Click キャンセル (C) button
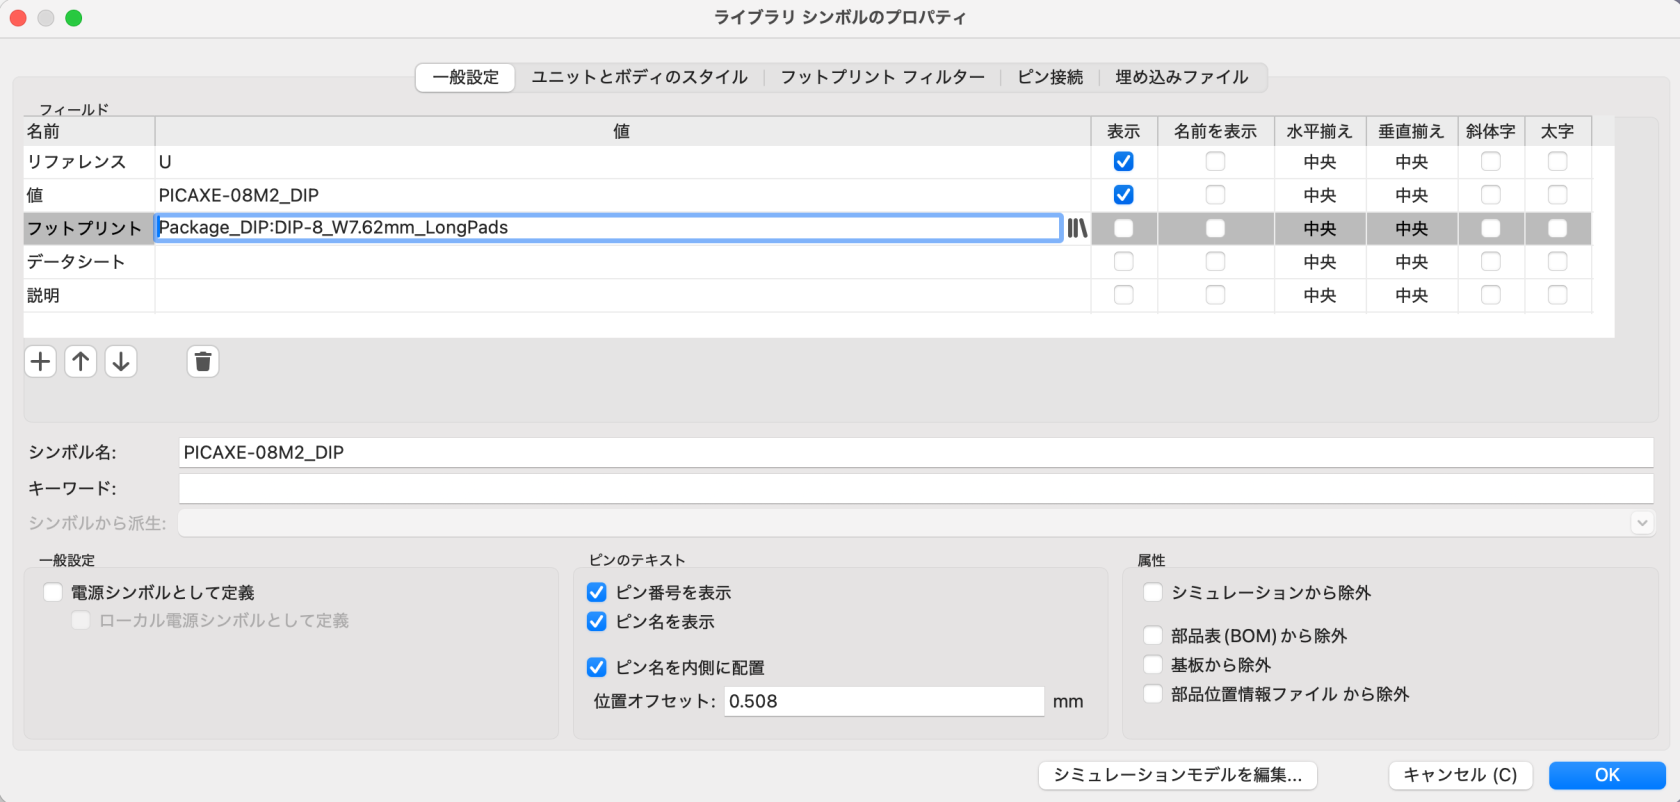 [1460, 775]
